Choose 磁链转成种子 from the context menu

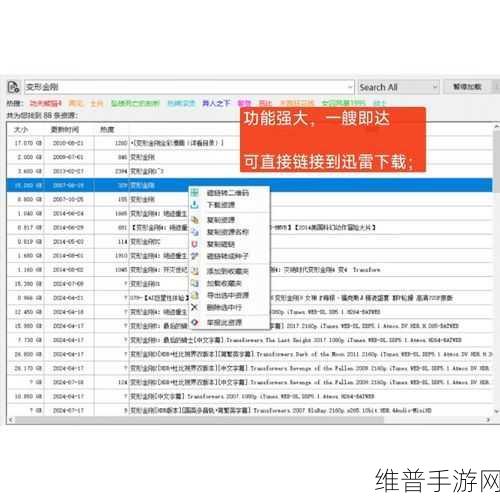tap(228, 256)
